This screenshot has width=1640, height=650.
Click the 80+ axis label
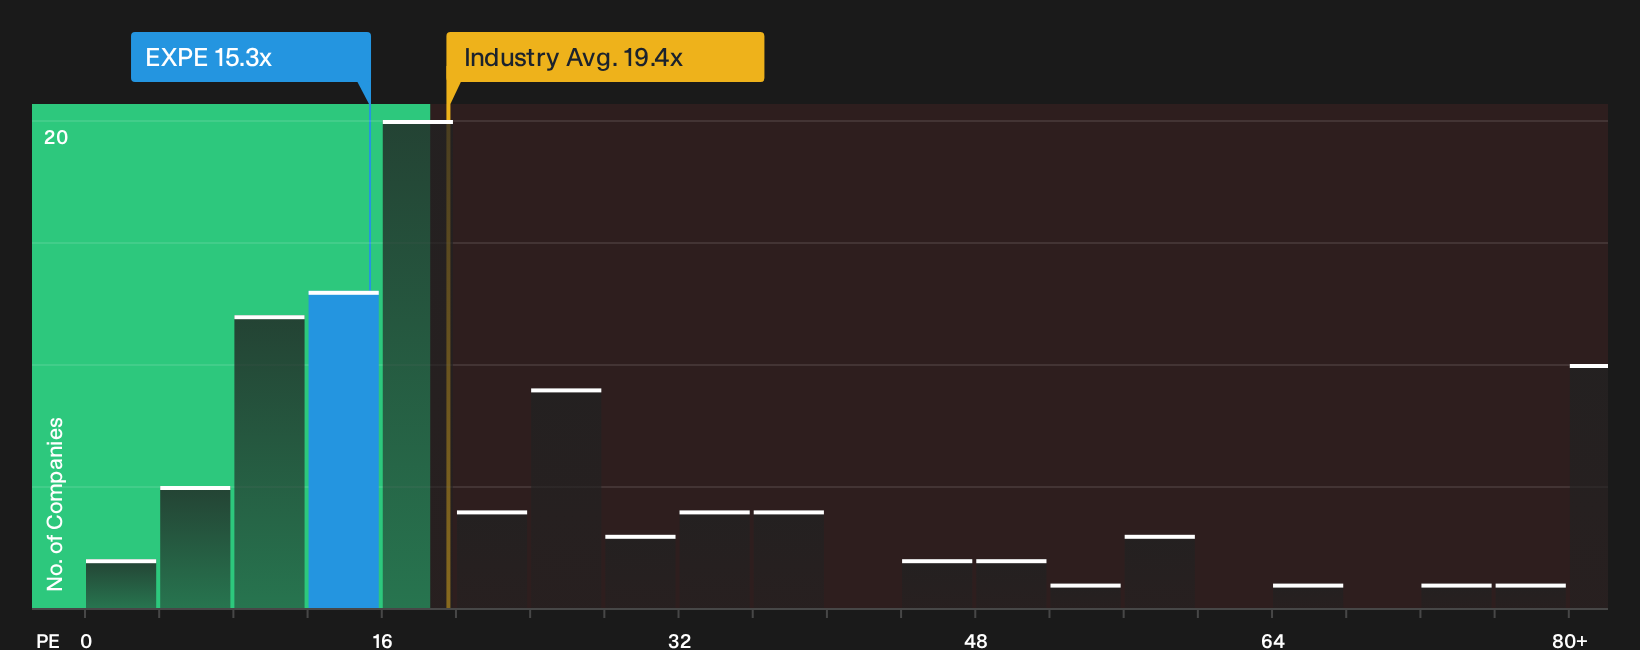point(1569,640)
